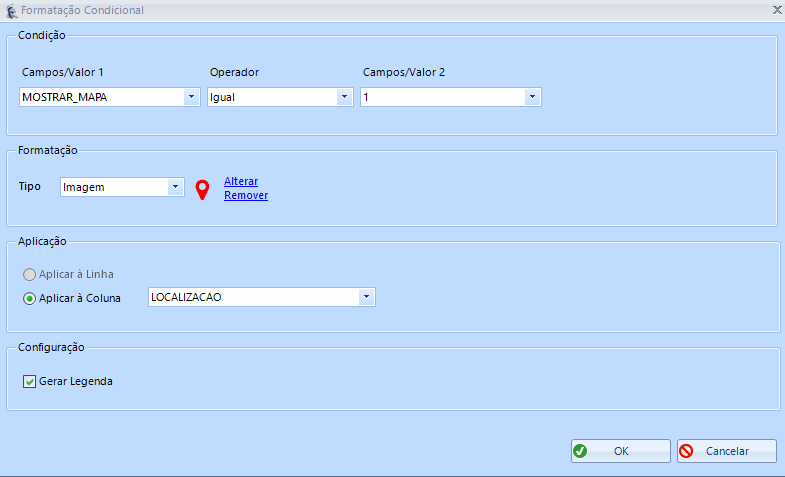Viewport: 785px width, 477px height.
Task: Close the Formatação Condicional dialog
Action: pyautogui.click(x=776, y=9)
